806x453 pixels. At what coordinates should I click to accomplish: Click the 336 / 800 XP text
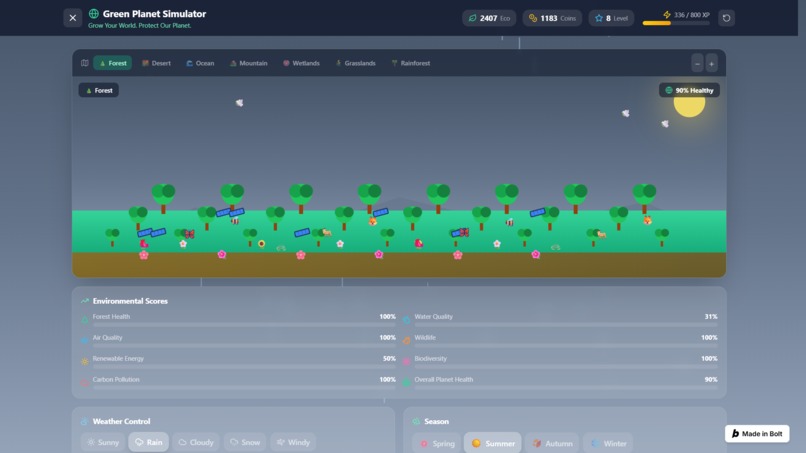coord(691,15)
